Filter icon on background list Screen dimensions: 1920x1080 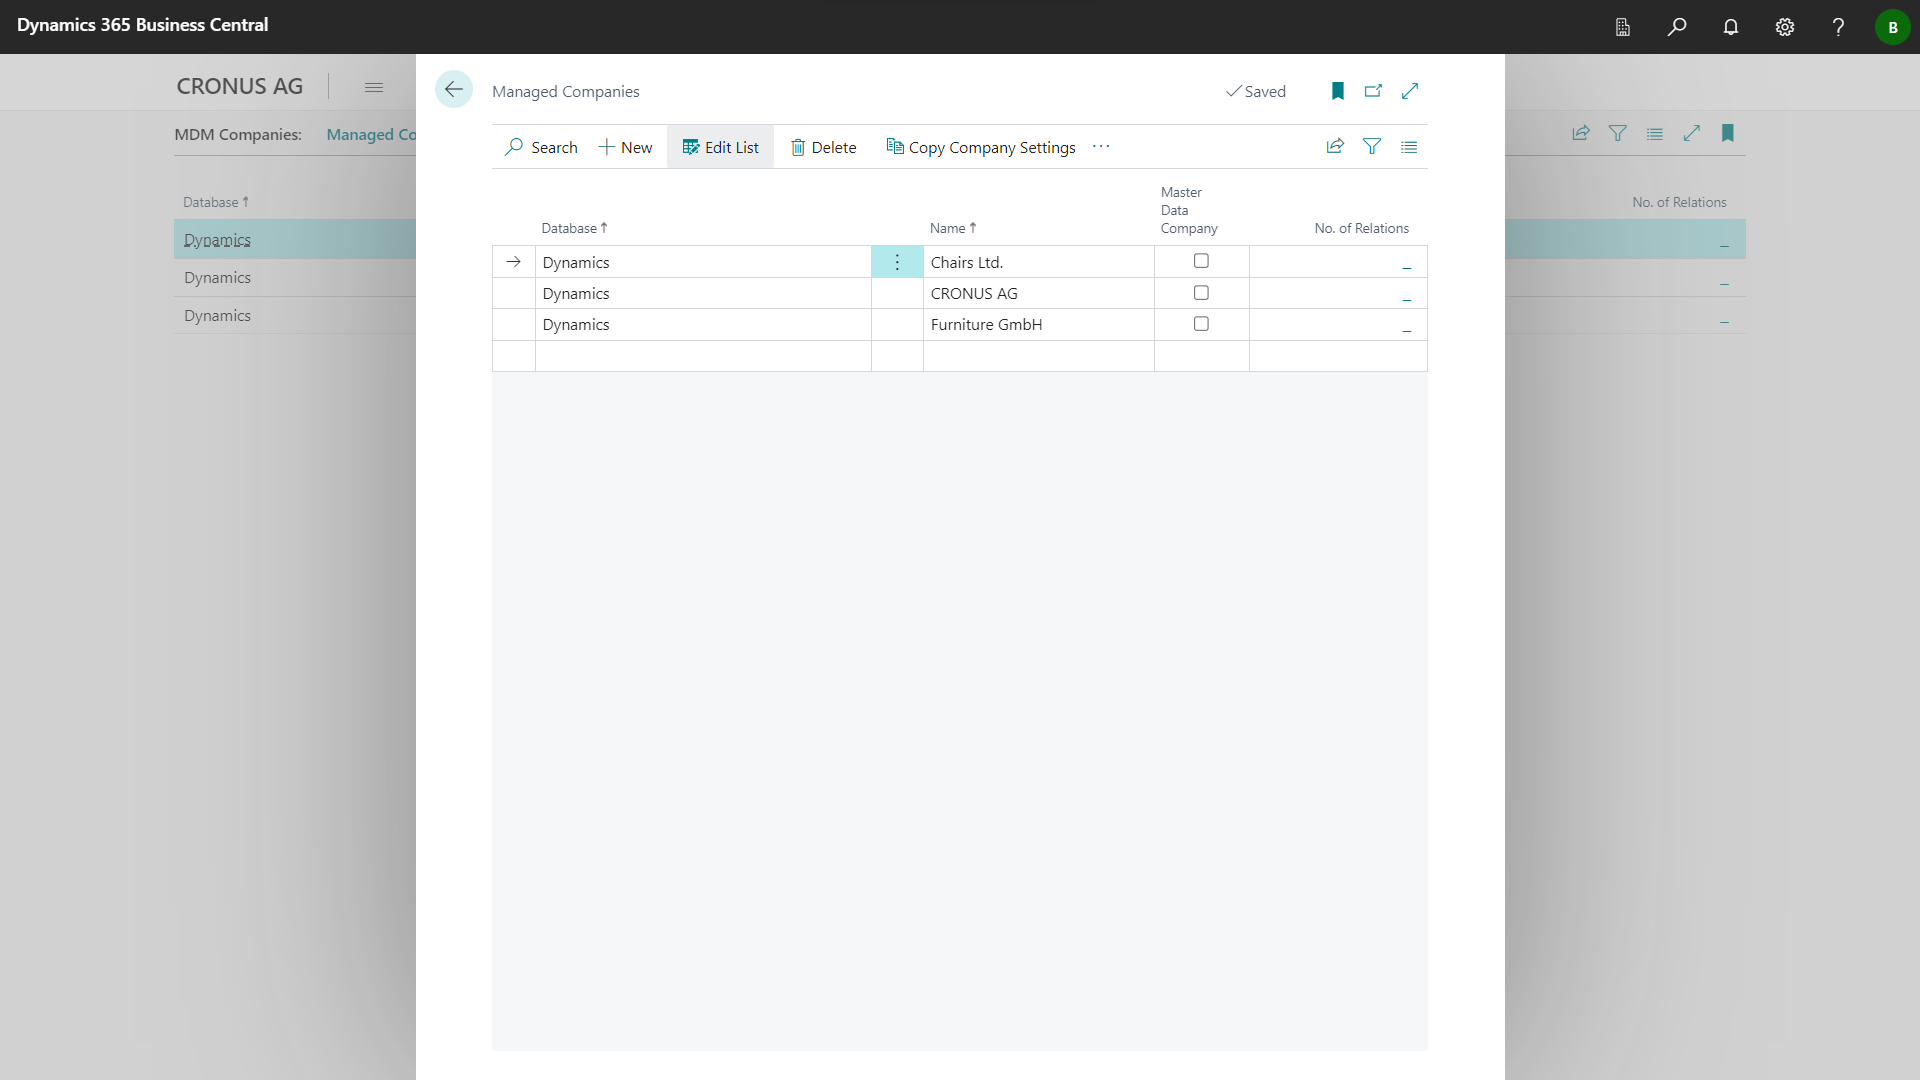click(1618, 133)
